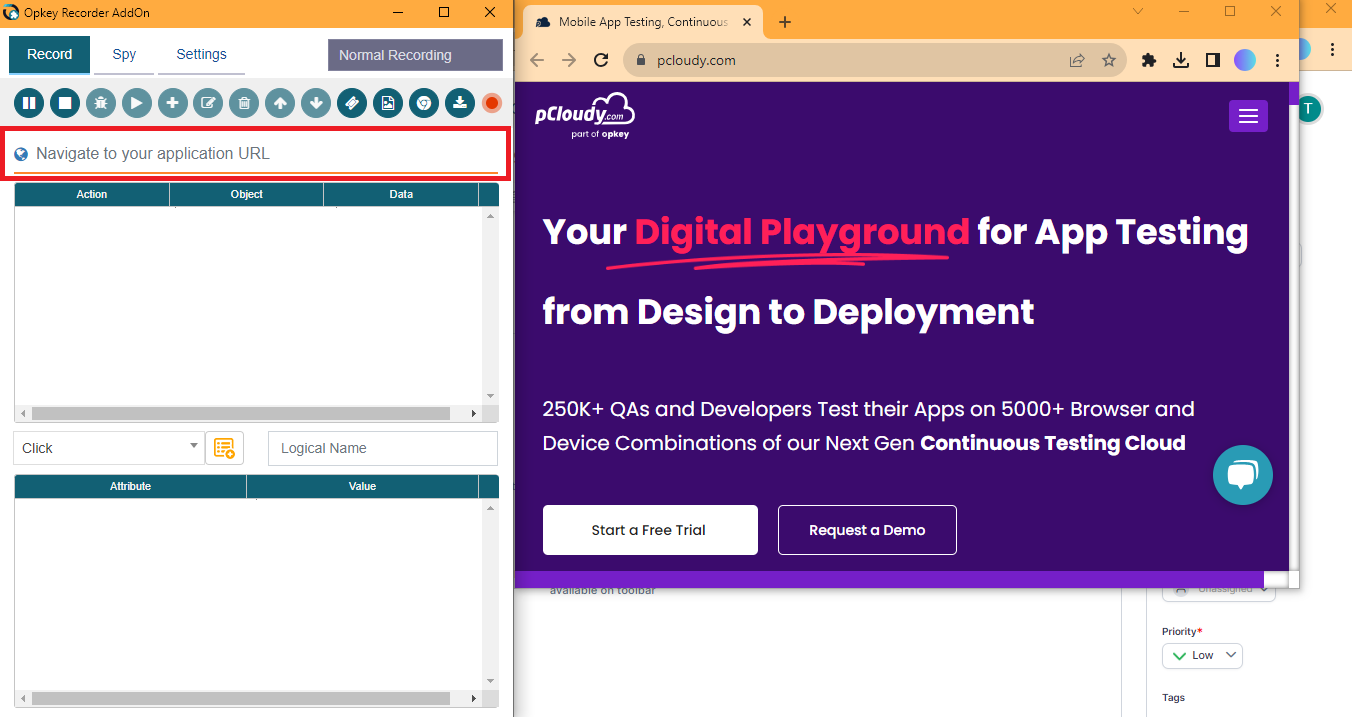Open Chrome extensions puzzle icon
This screenshot has height=717, width=1352.
pos(1149,60)
